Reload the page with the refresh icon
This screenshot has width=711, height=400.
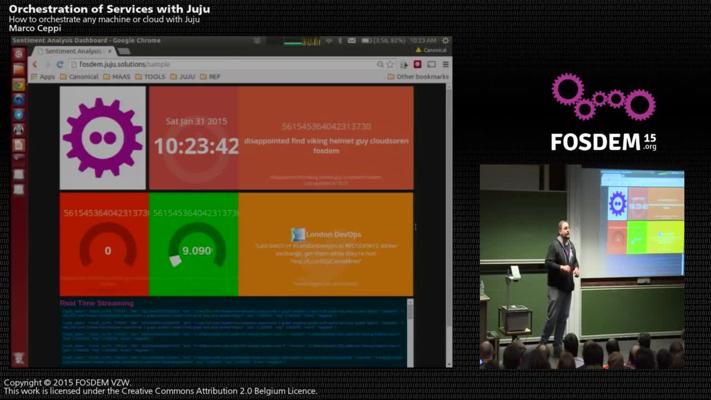tap(59, 64)
